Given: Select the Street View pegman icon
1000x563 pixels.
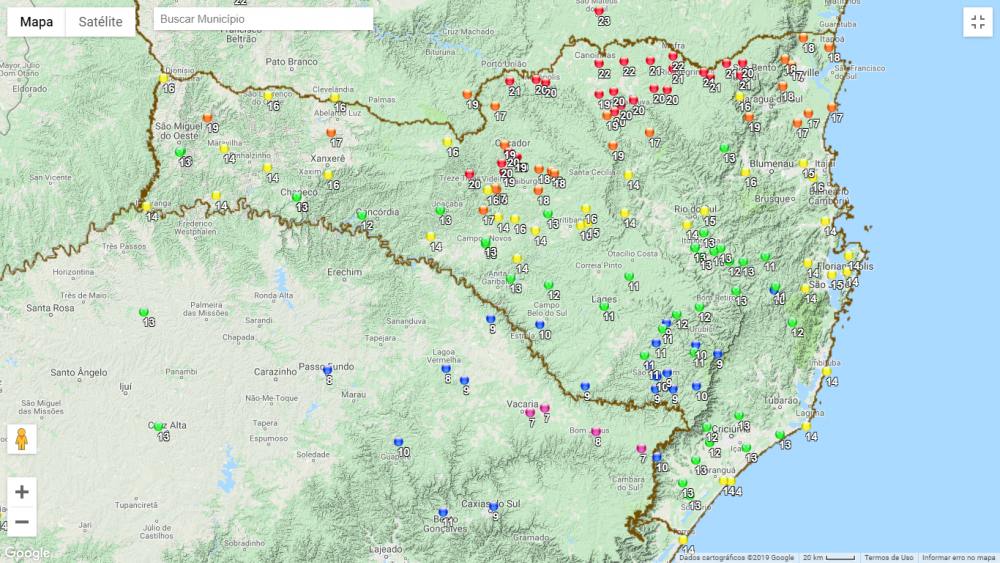Looking at the screenshot, I should (x=22, y=438).
